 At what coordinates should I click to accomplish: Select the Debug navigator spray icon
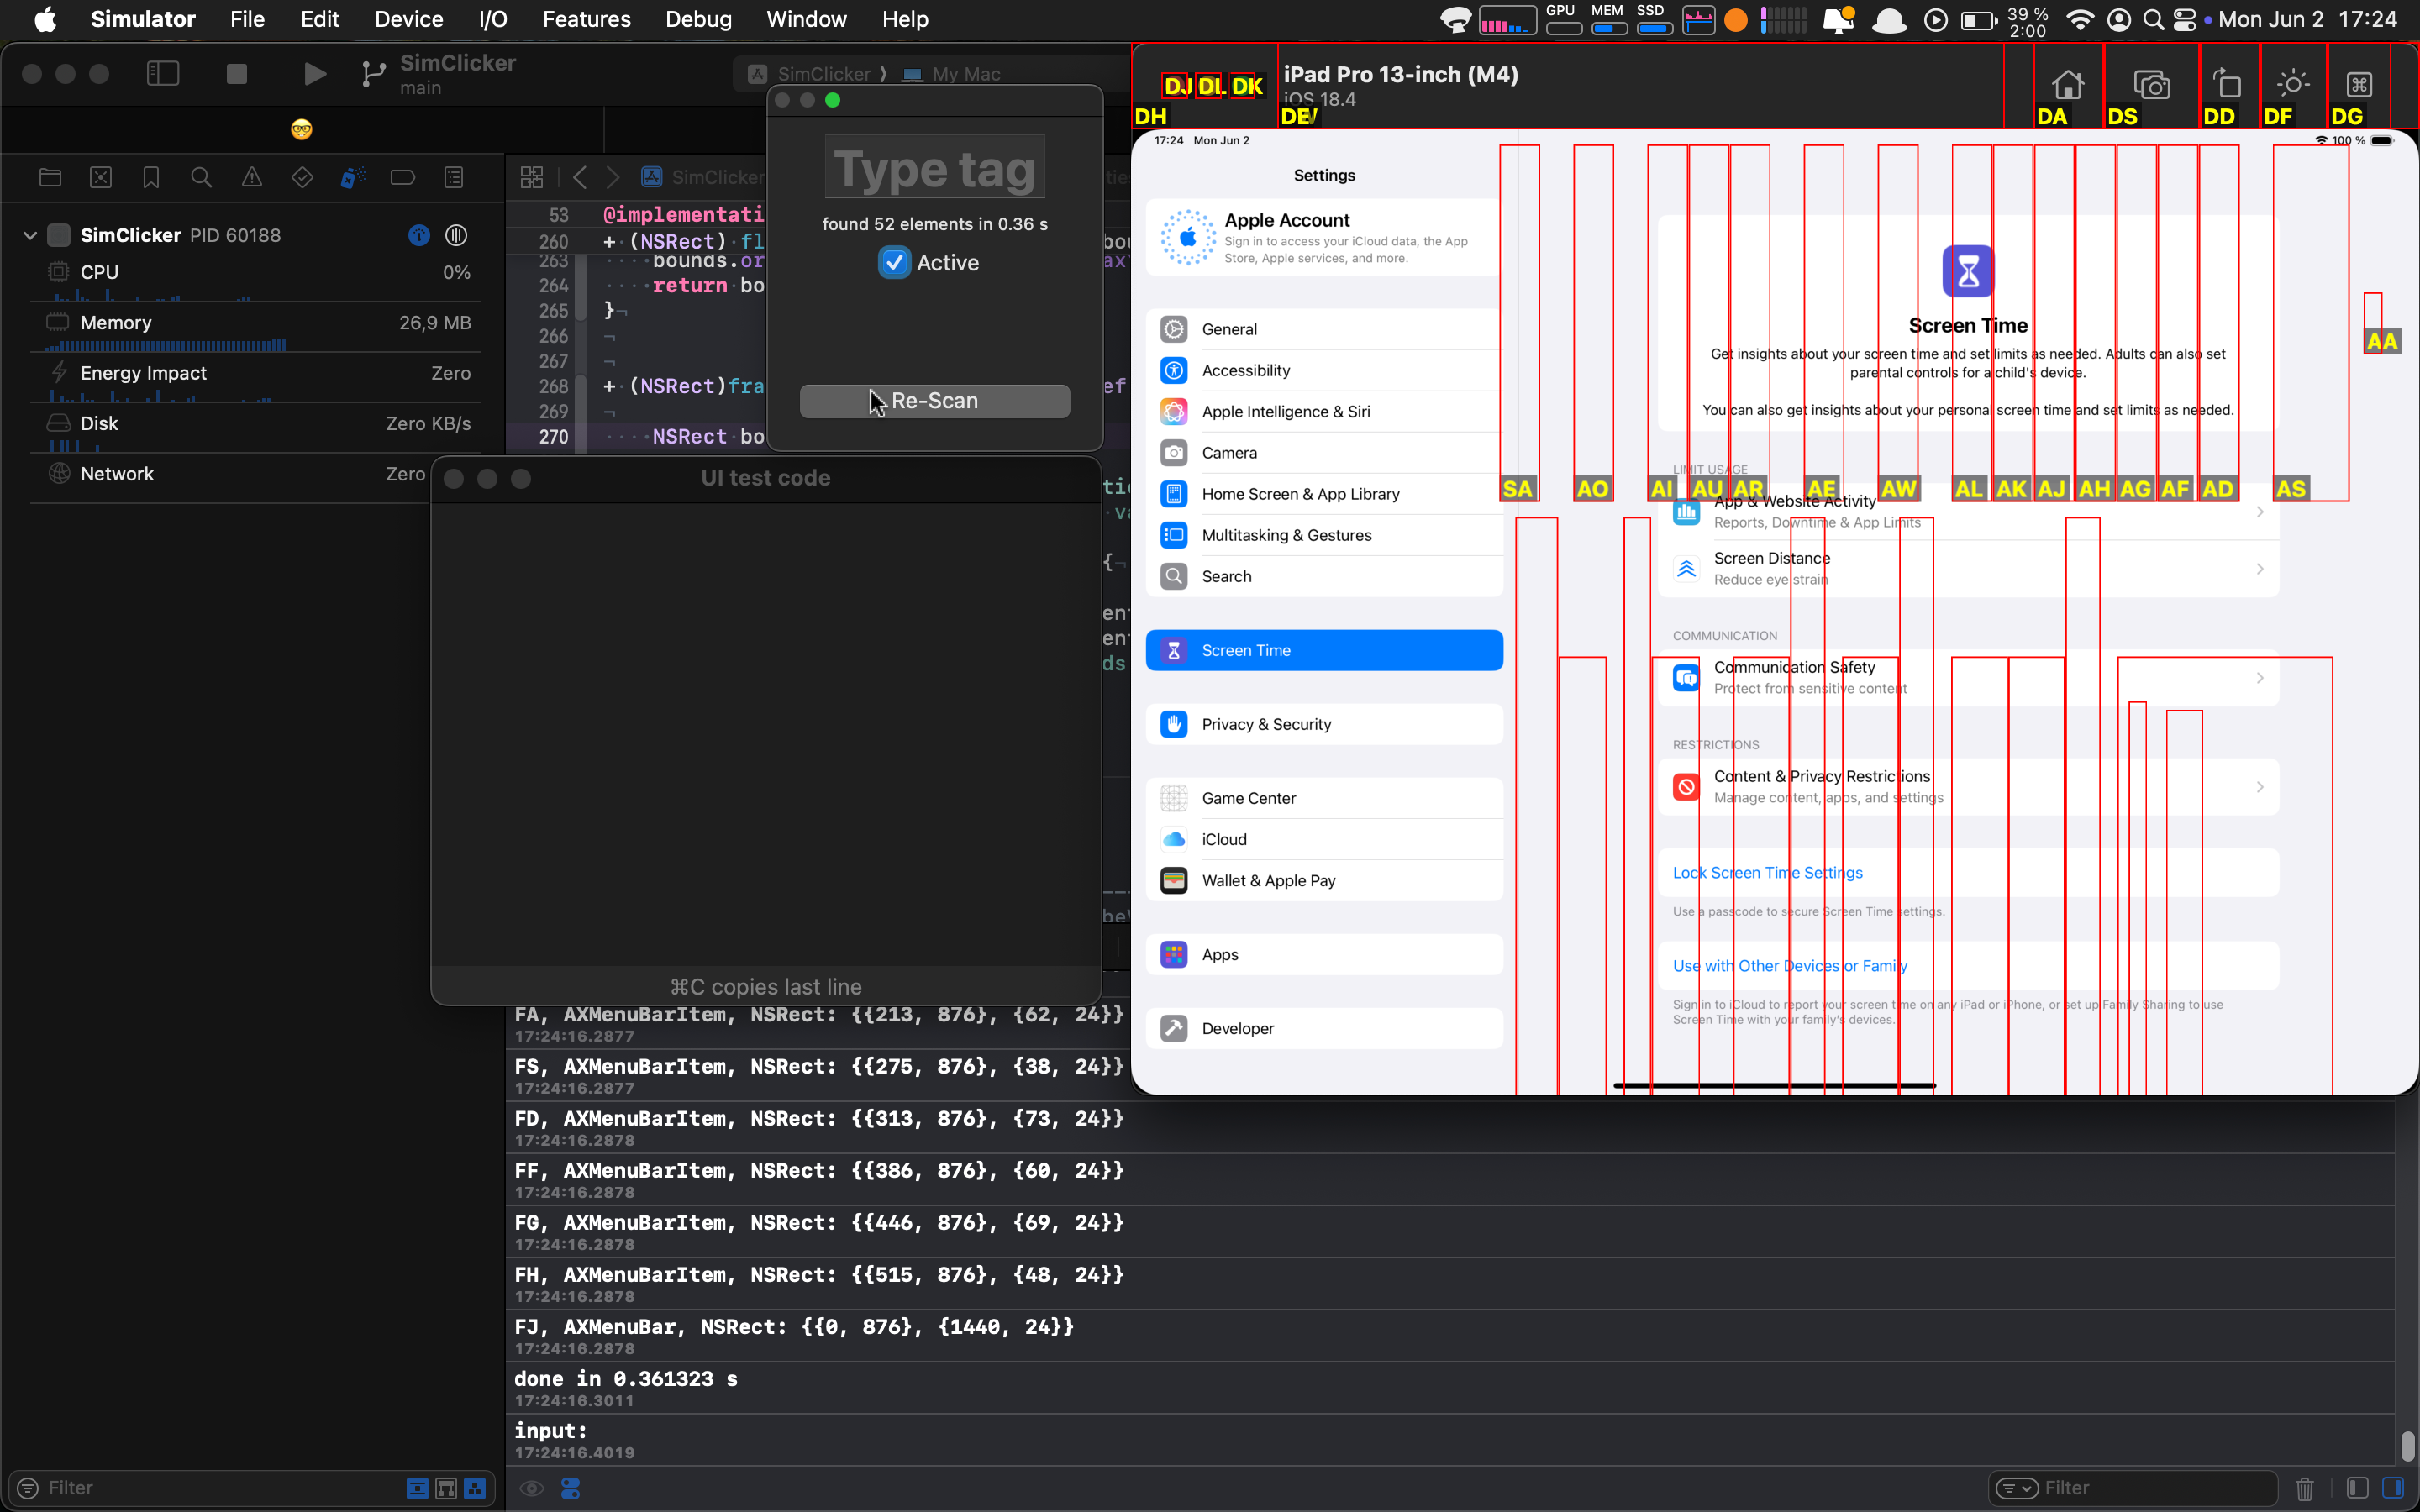point(352,177)
